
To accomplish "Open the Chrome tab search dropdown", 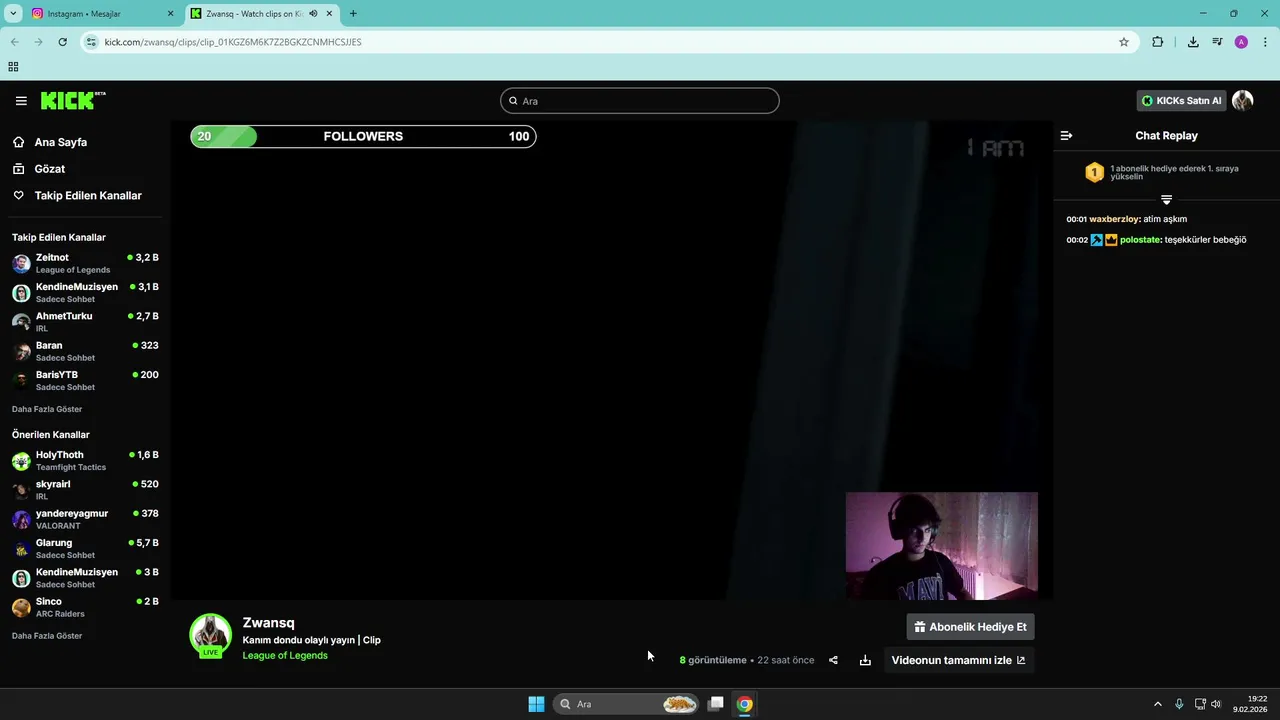I will (x=13, y=14).
